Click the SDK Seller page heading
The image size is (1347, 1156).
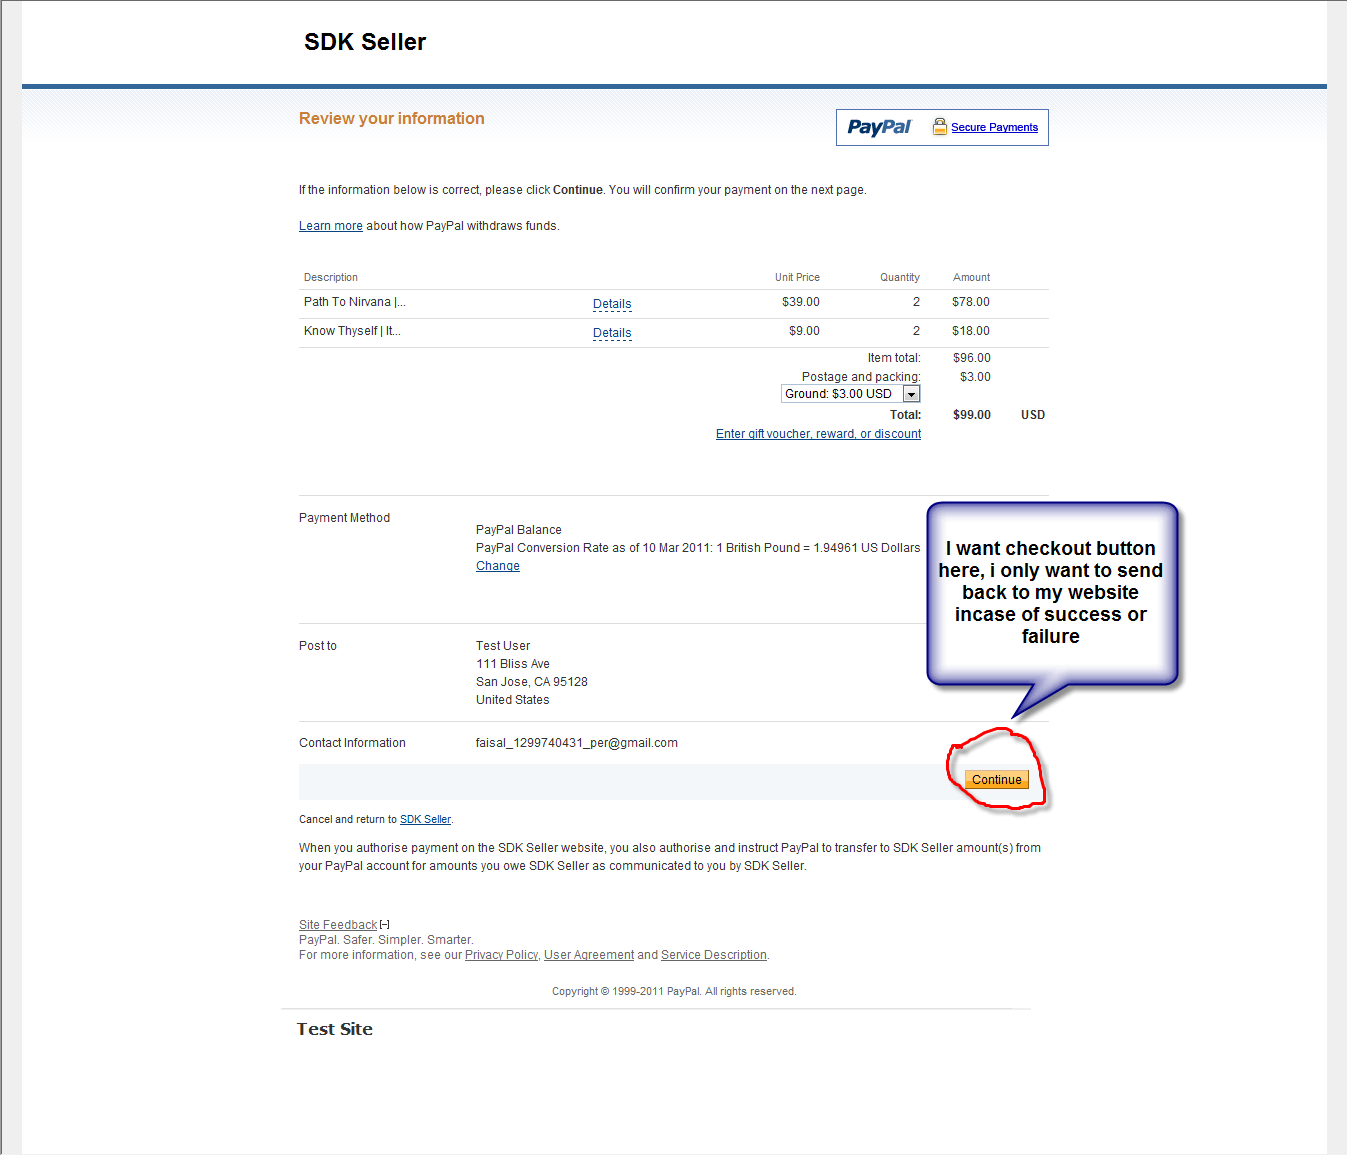click(365, 42)
